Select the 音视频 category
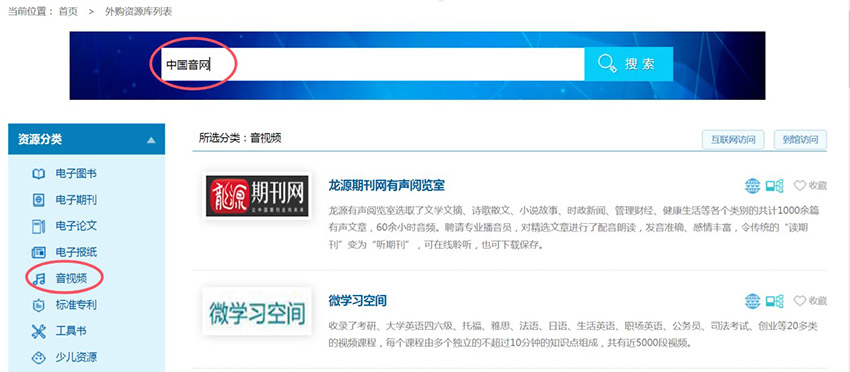 coord(71,279)
